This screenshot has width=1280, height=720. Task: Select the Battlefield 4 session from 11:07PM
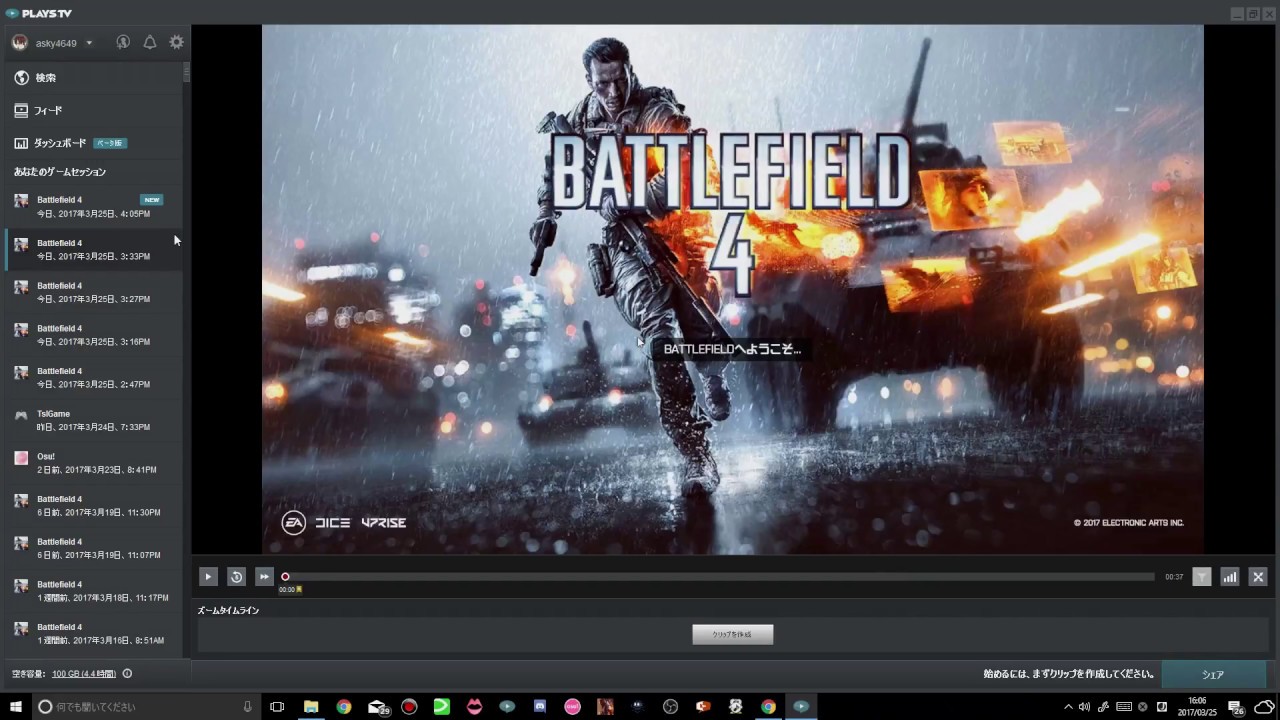point(92,548)
